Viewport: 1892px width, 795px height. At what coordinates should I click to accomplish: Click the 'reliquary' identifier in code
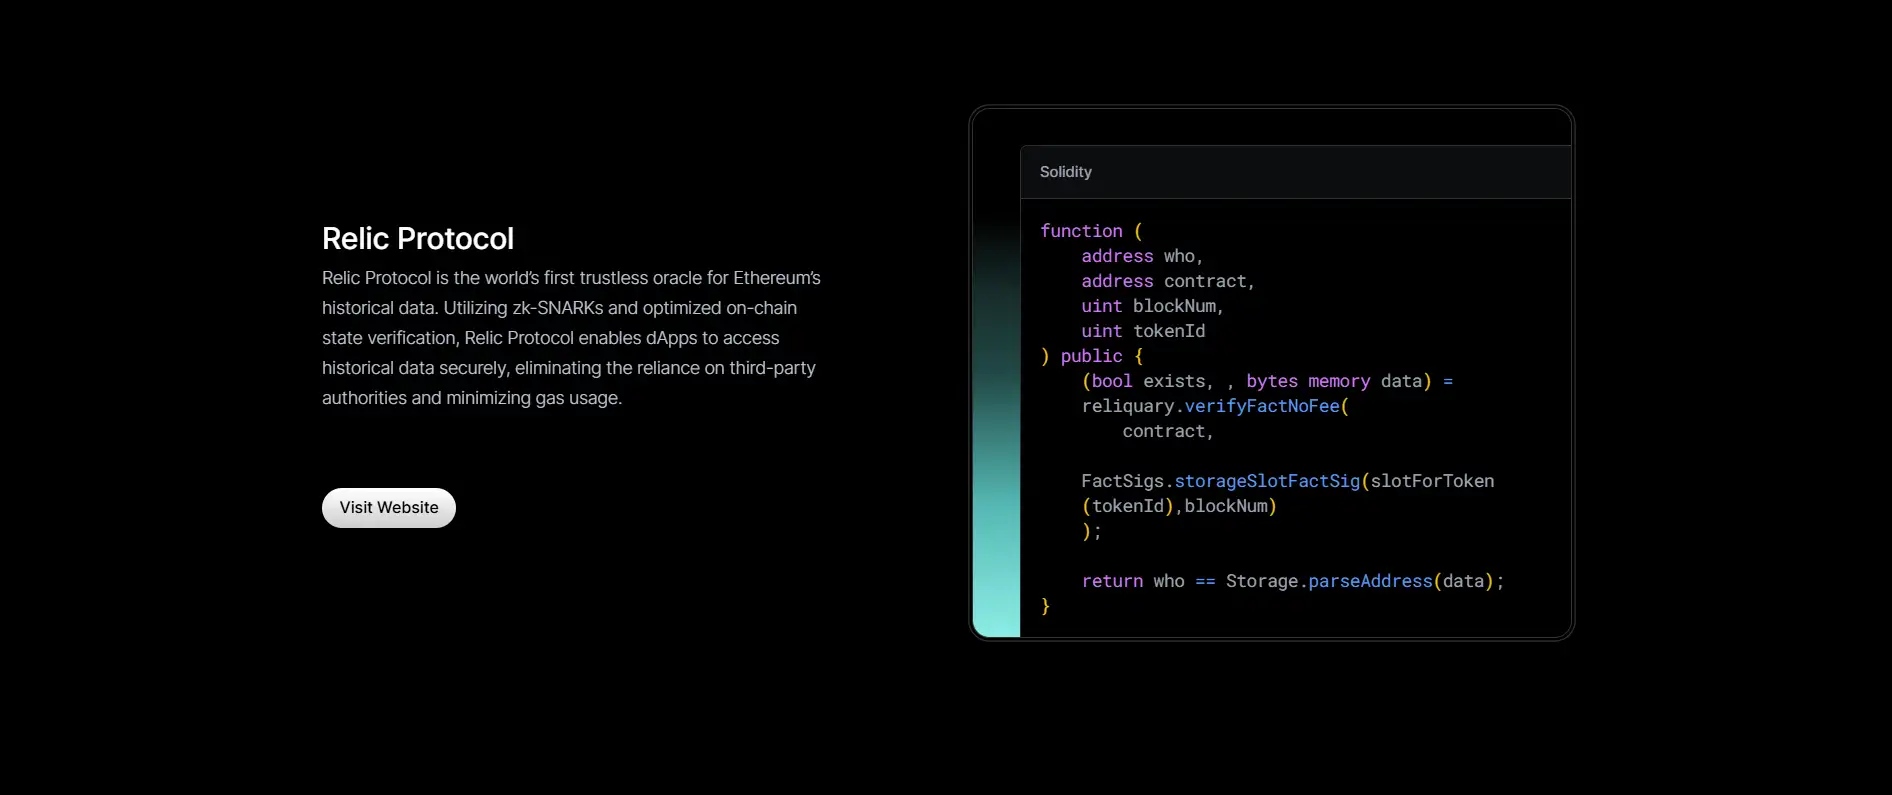1127,406
